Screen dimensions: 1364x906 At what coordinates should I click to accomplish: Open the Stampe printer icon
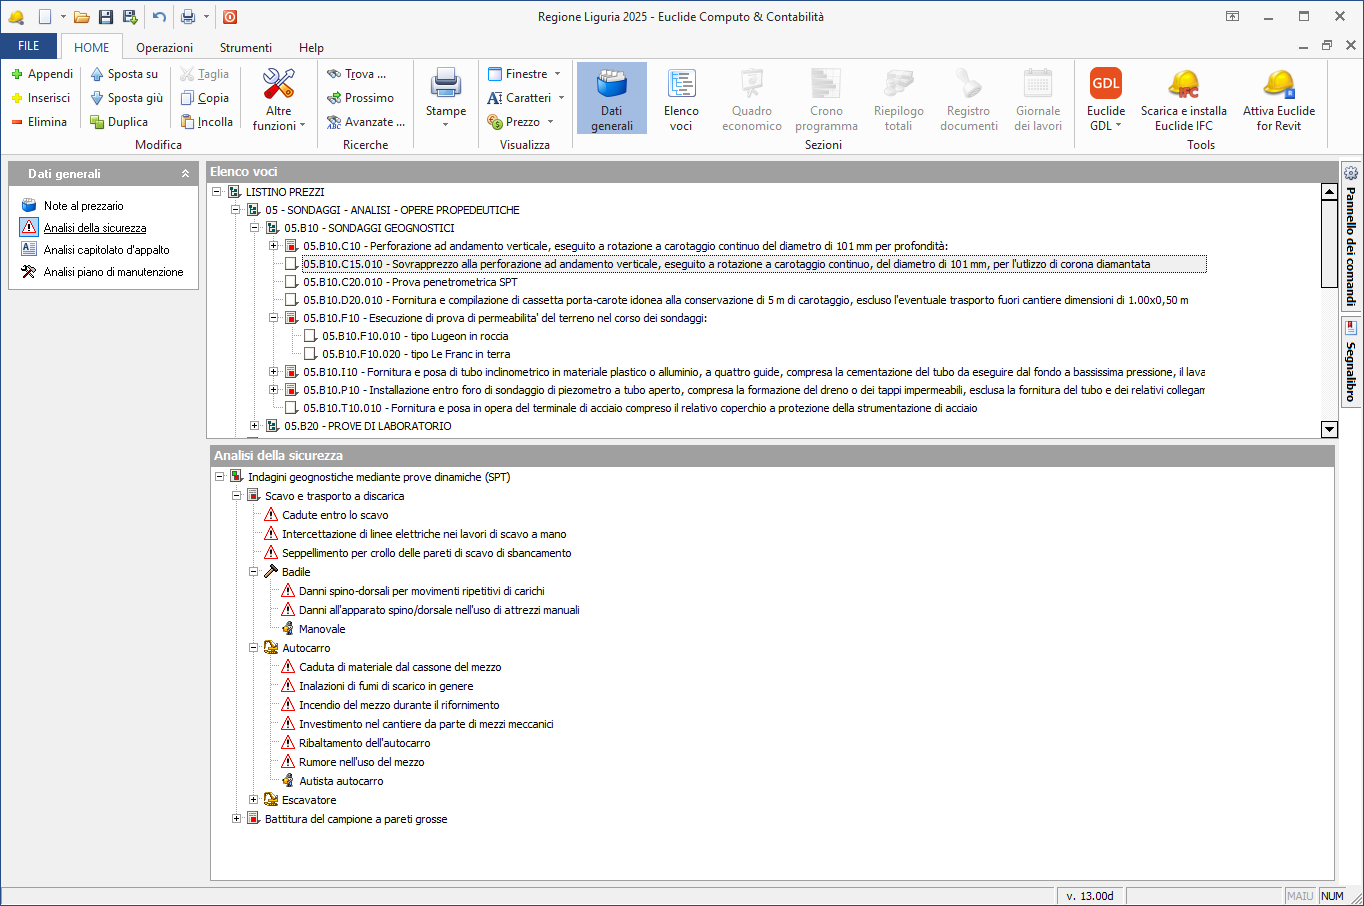point(445,85)
